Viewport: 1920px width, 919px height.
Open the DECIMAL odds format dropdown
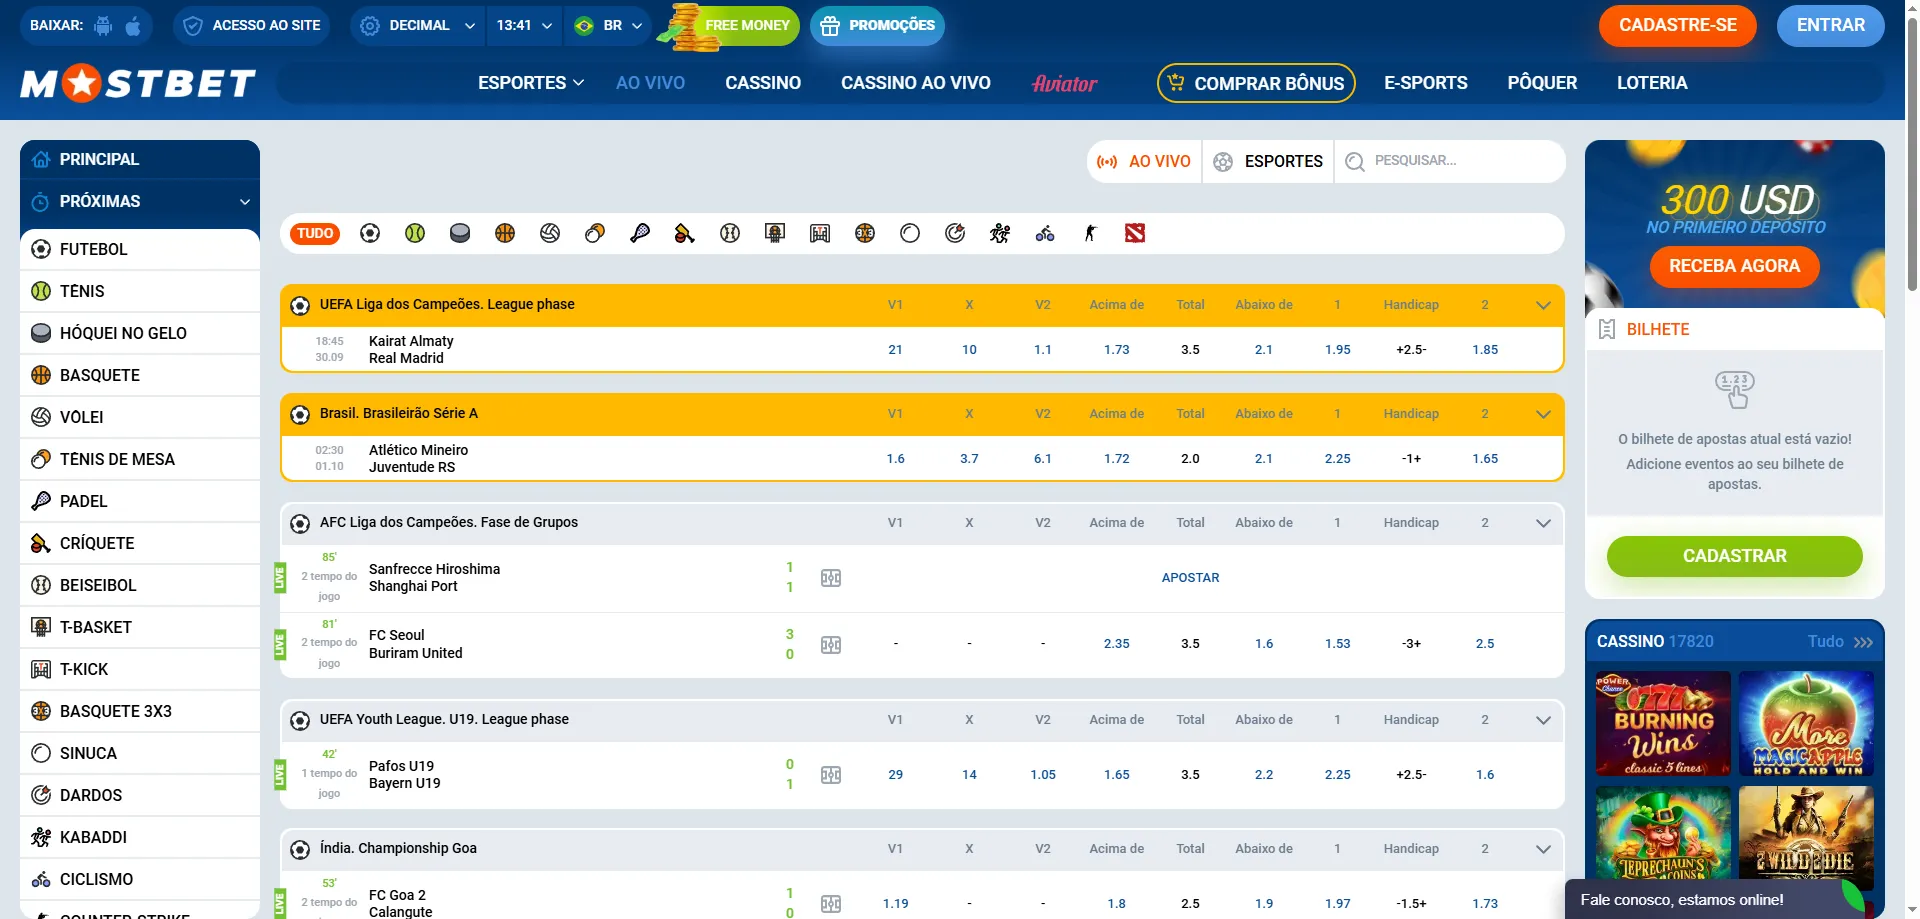[x=417, y=25]
